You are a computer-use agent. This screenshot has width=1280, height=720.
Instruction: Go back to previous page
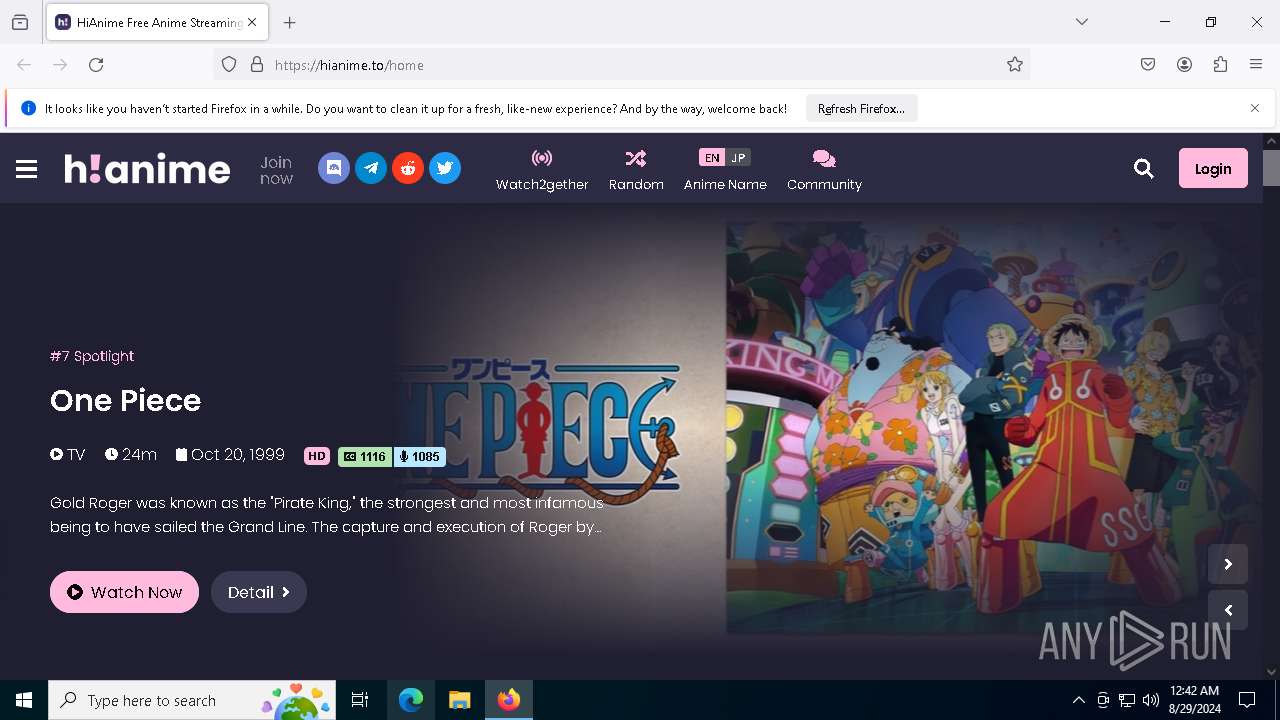tap(24, 65)
